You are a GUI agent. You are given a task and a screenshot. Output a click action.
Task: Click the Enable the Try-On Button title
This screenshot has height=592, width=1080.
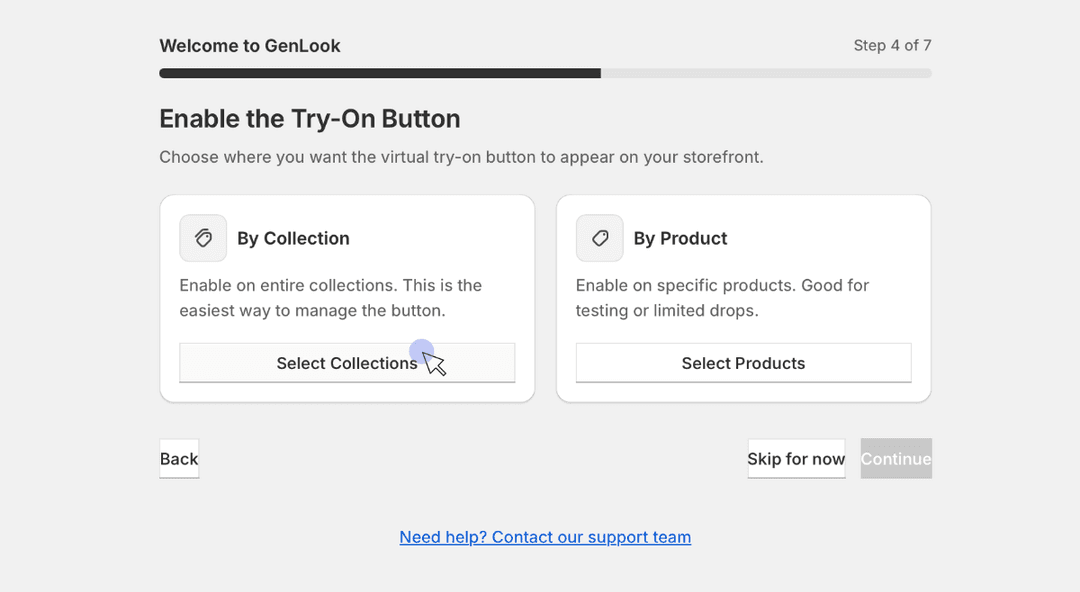tap(309, 118)
